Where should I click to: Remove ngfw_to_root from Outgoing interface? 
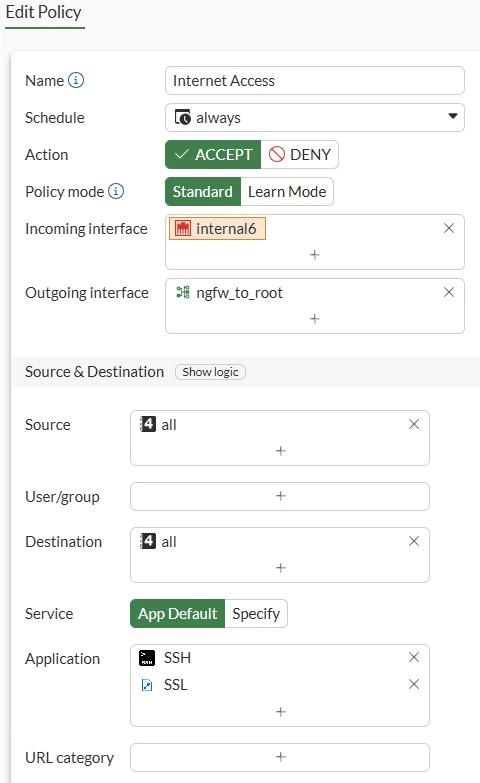449,292
